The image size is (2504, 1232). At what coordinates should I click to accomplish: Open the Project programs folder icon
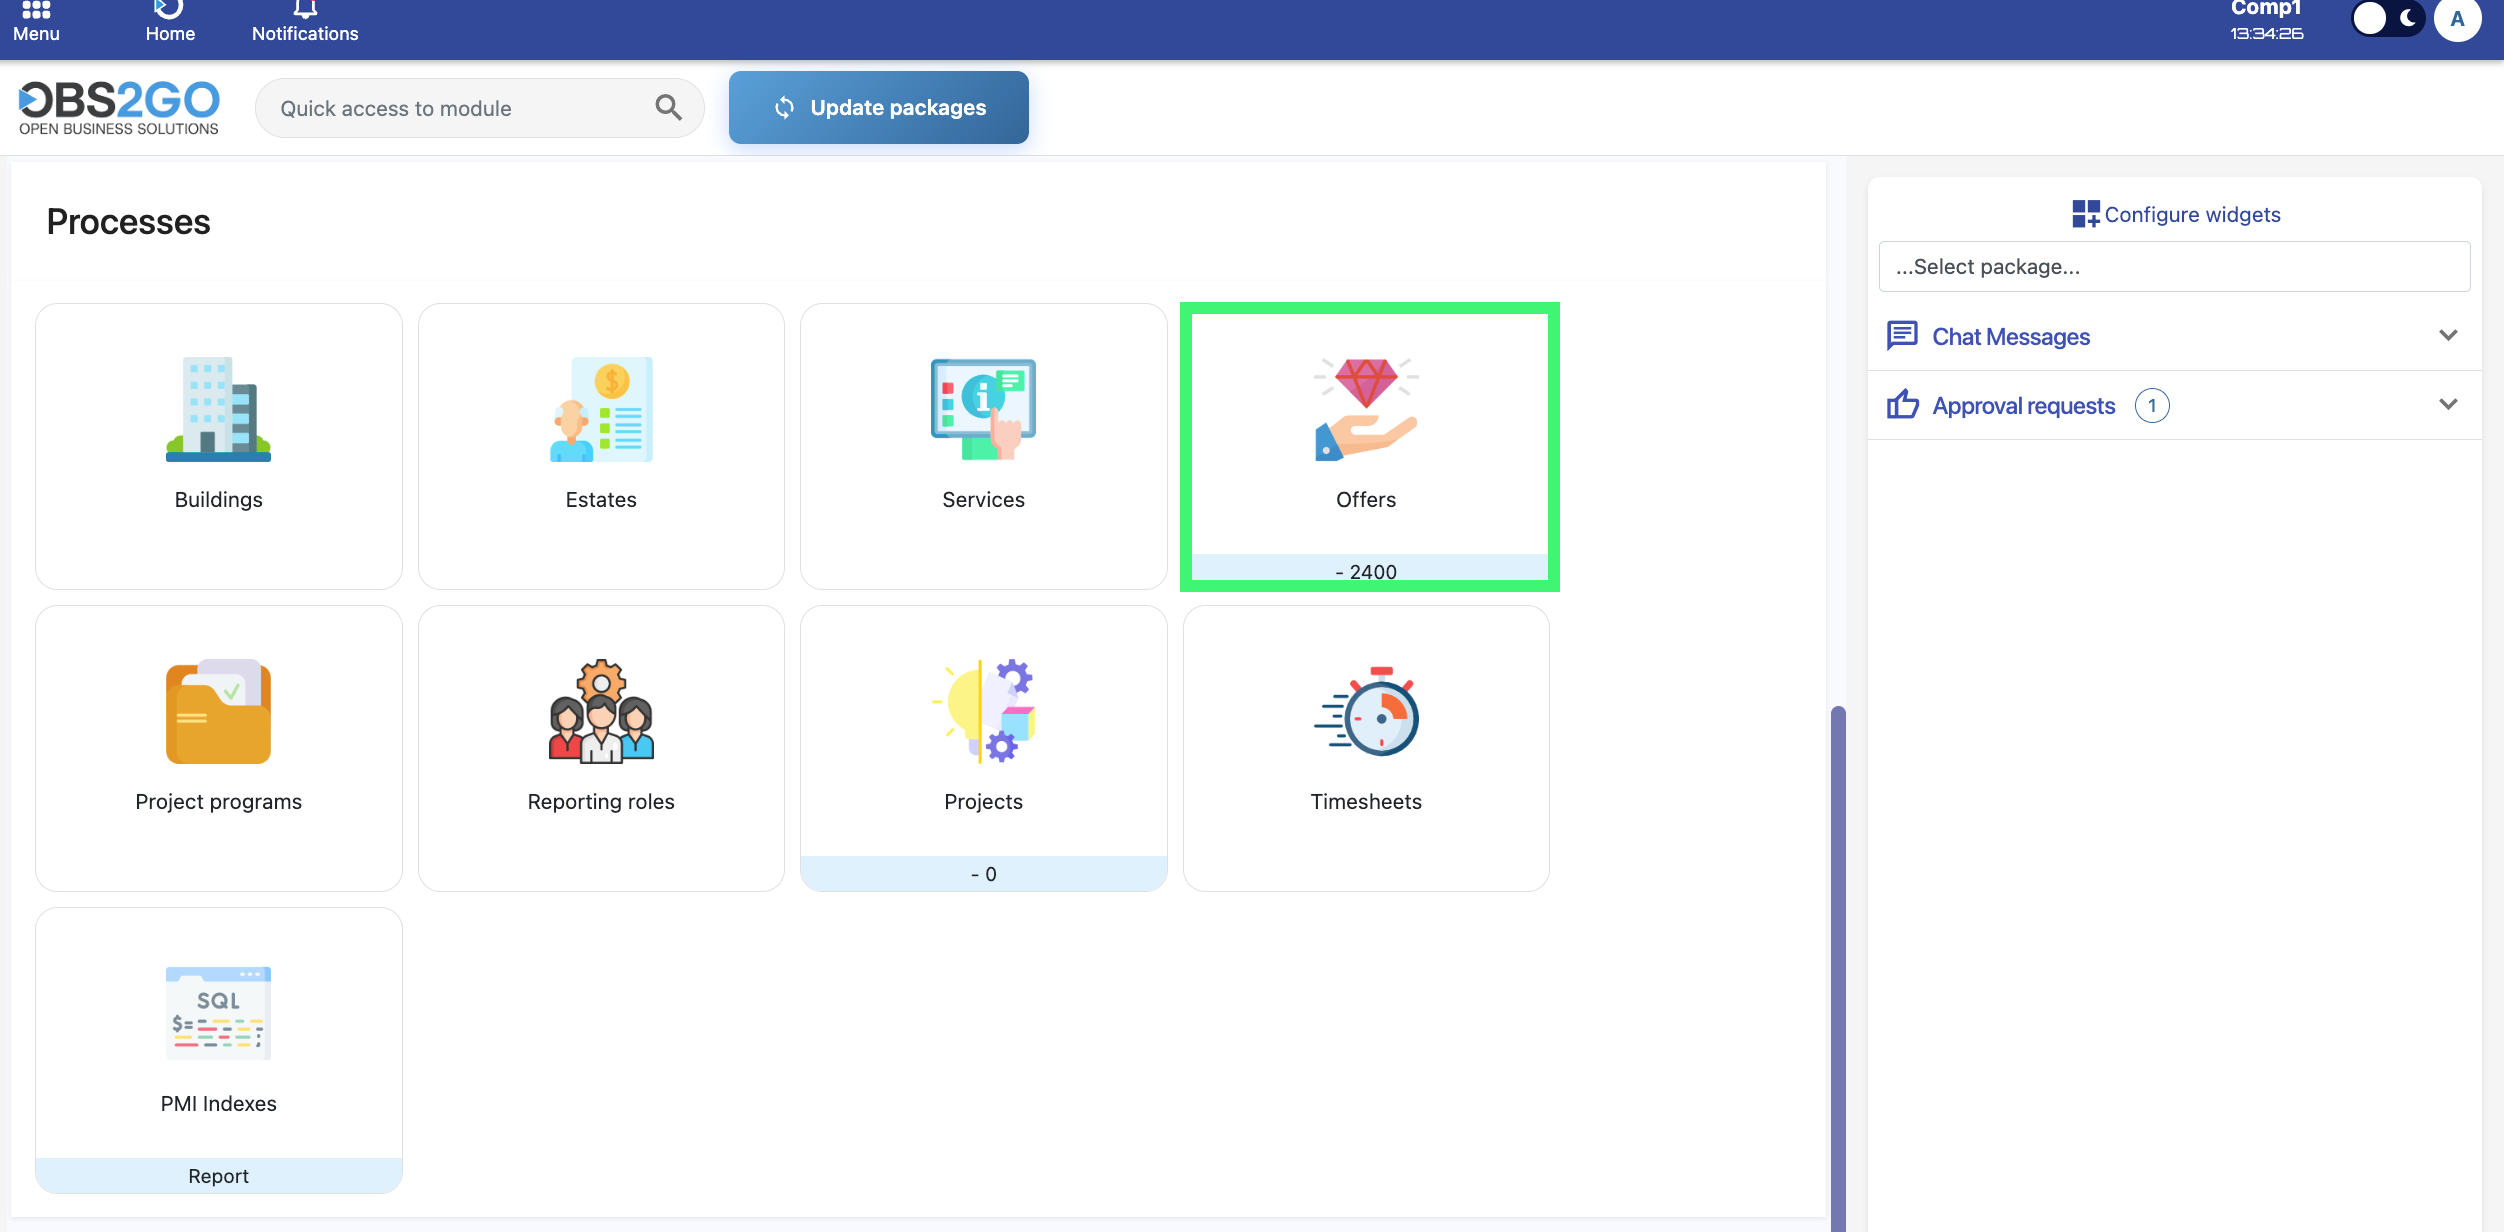pos(218,711)
